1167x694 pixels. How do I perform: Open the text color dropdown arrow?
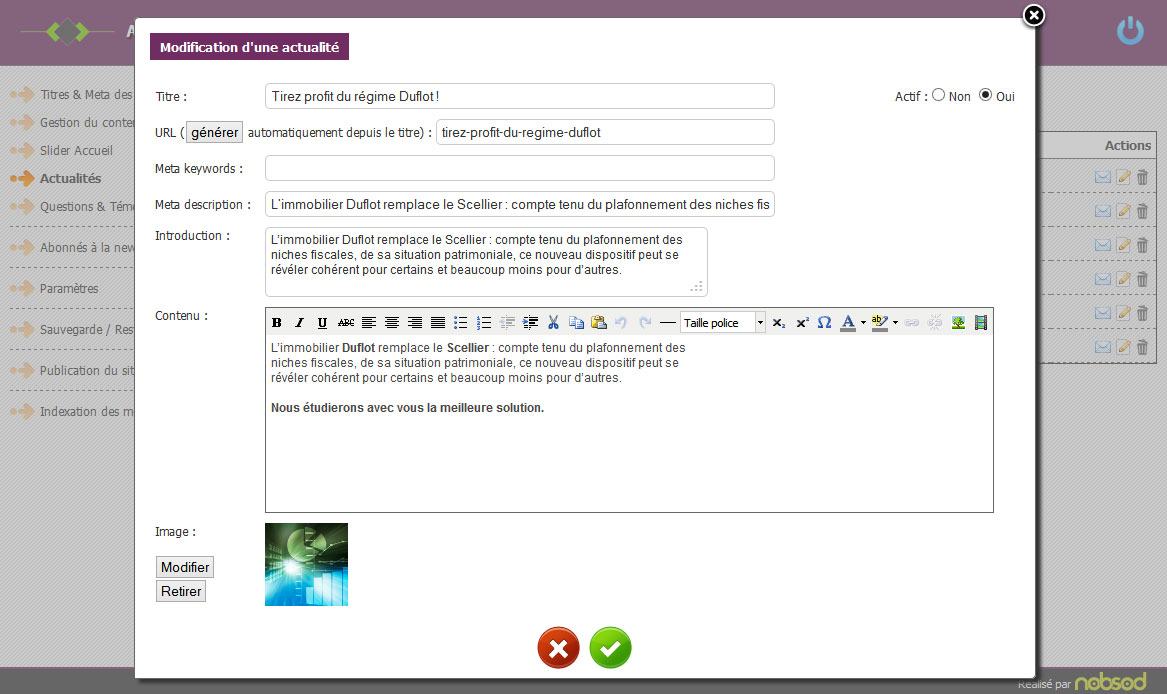coord(863,322)
